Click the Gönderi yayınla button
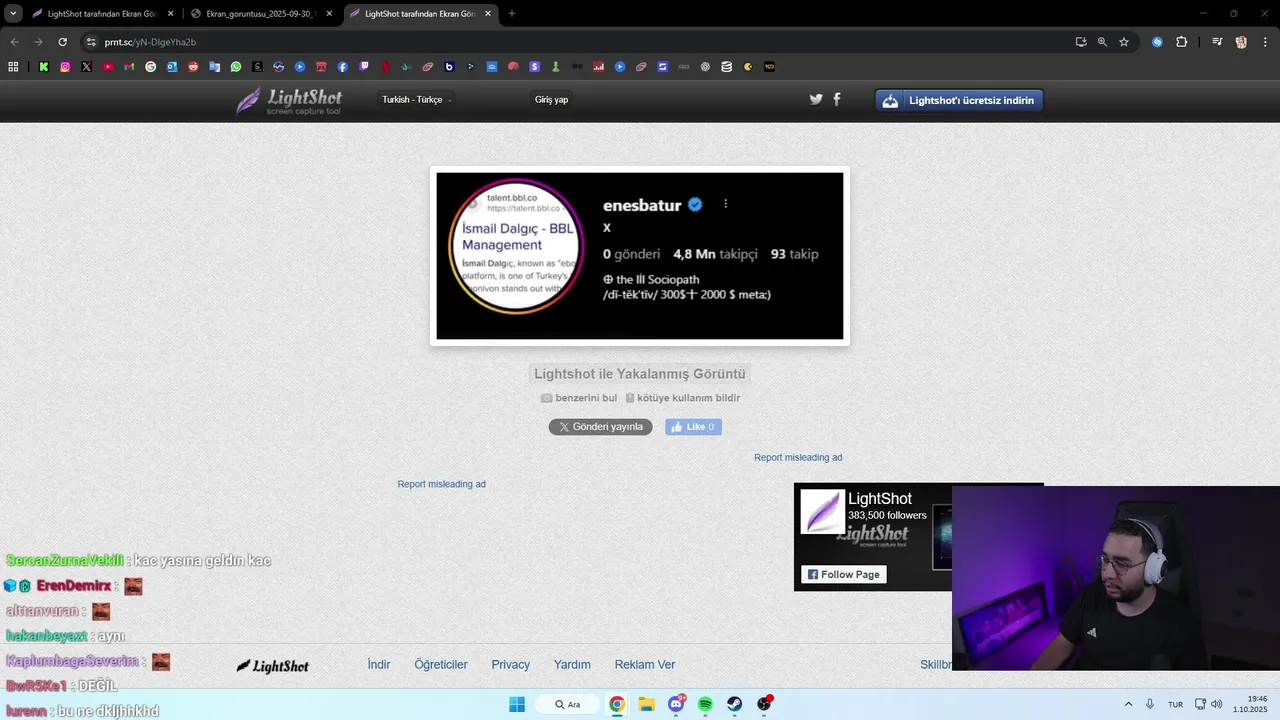 click(x=600, y=427)
